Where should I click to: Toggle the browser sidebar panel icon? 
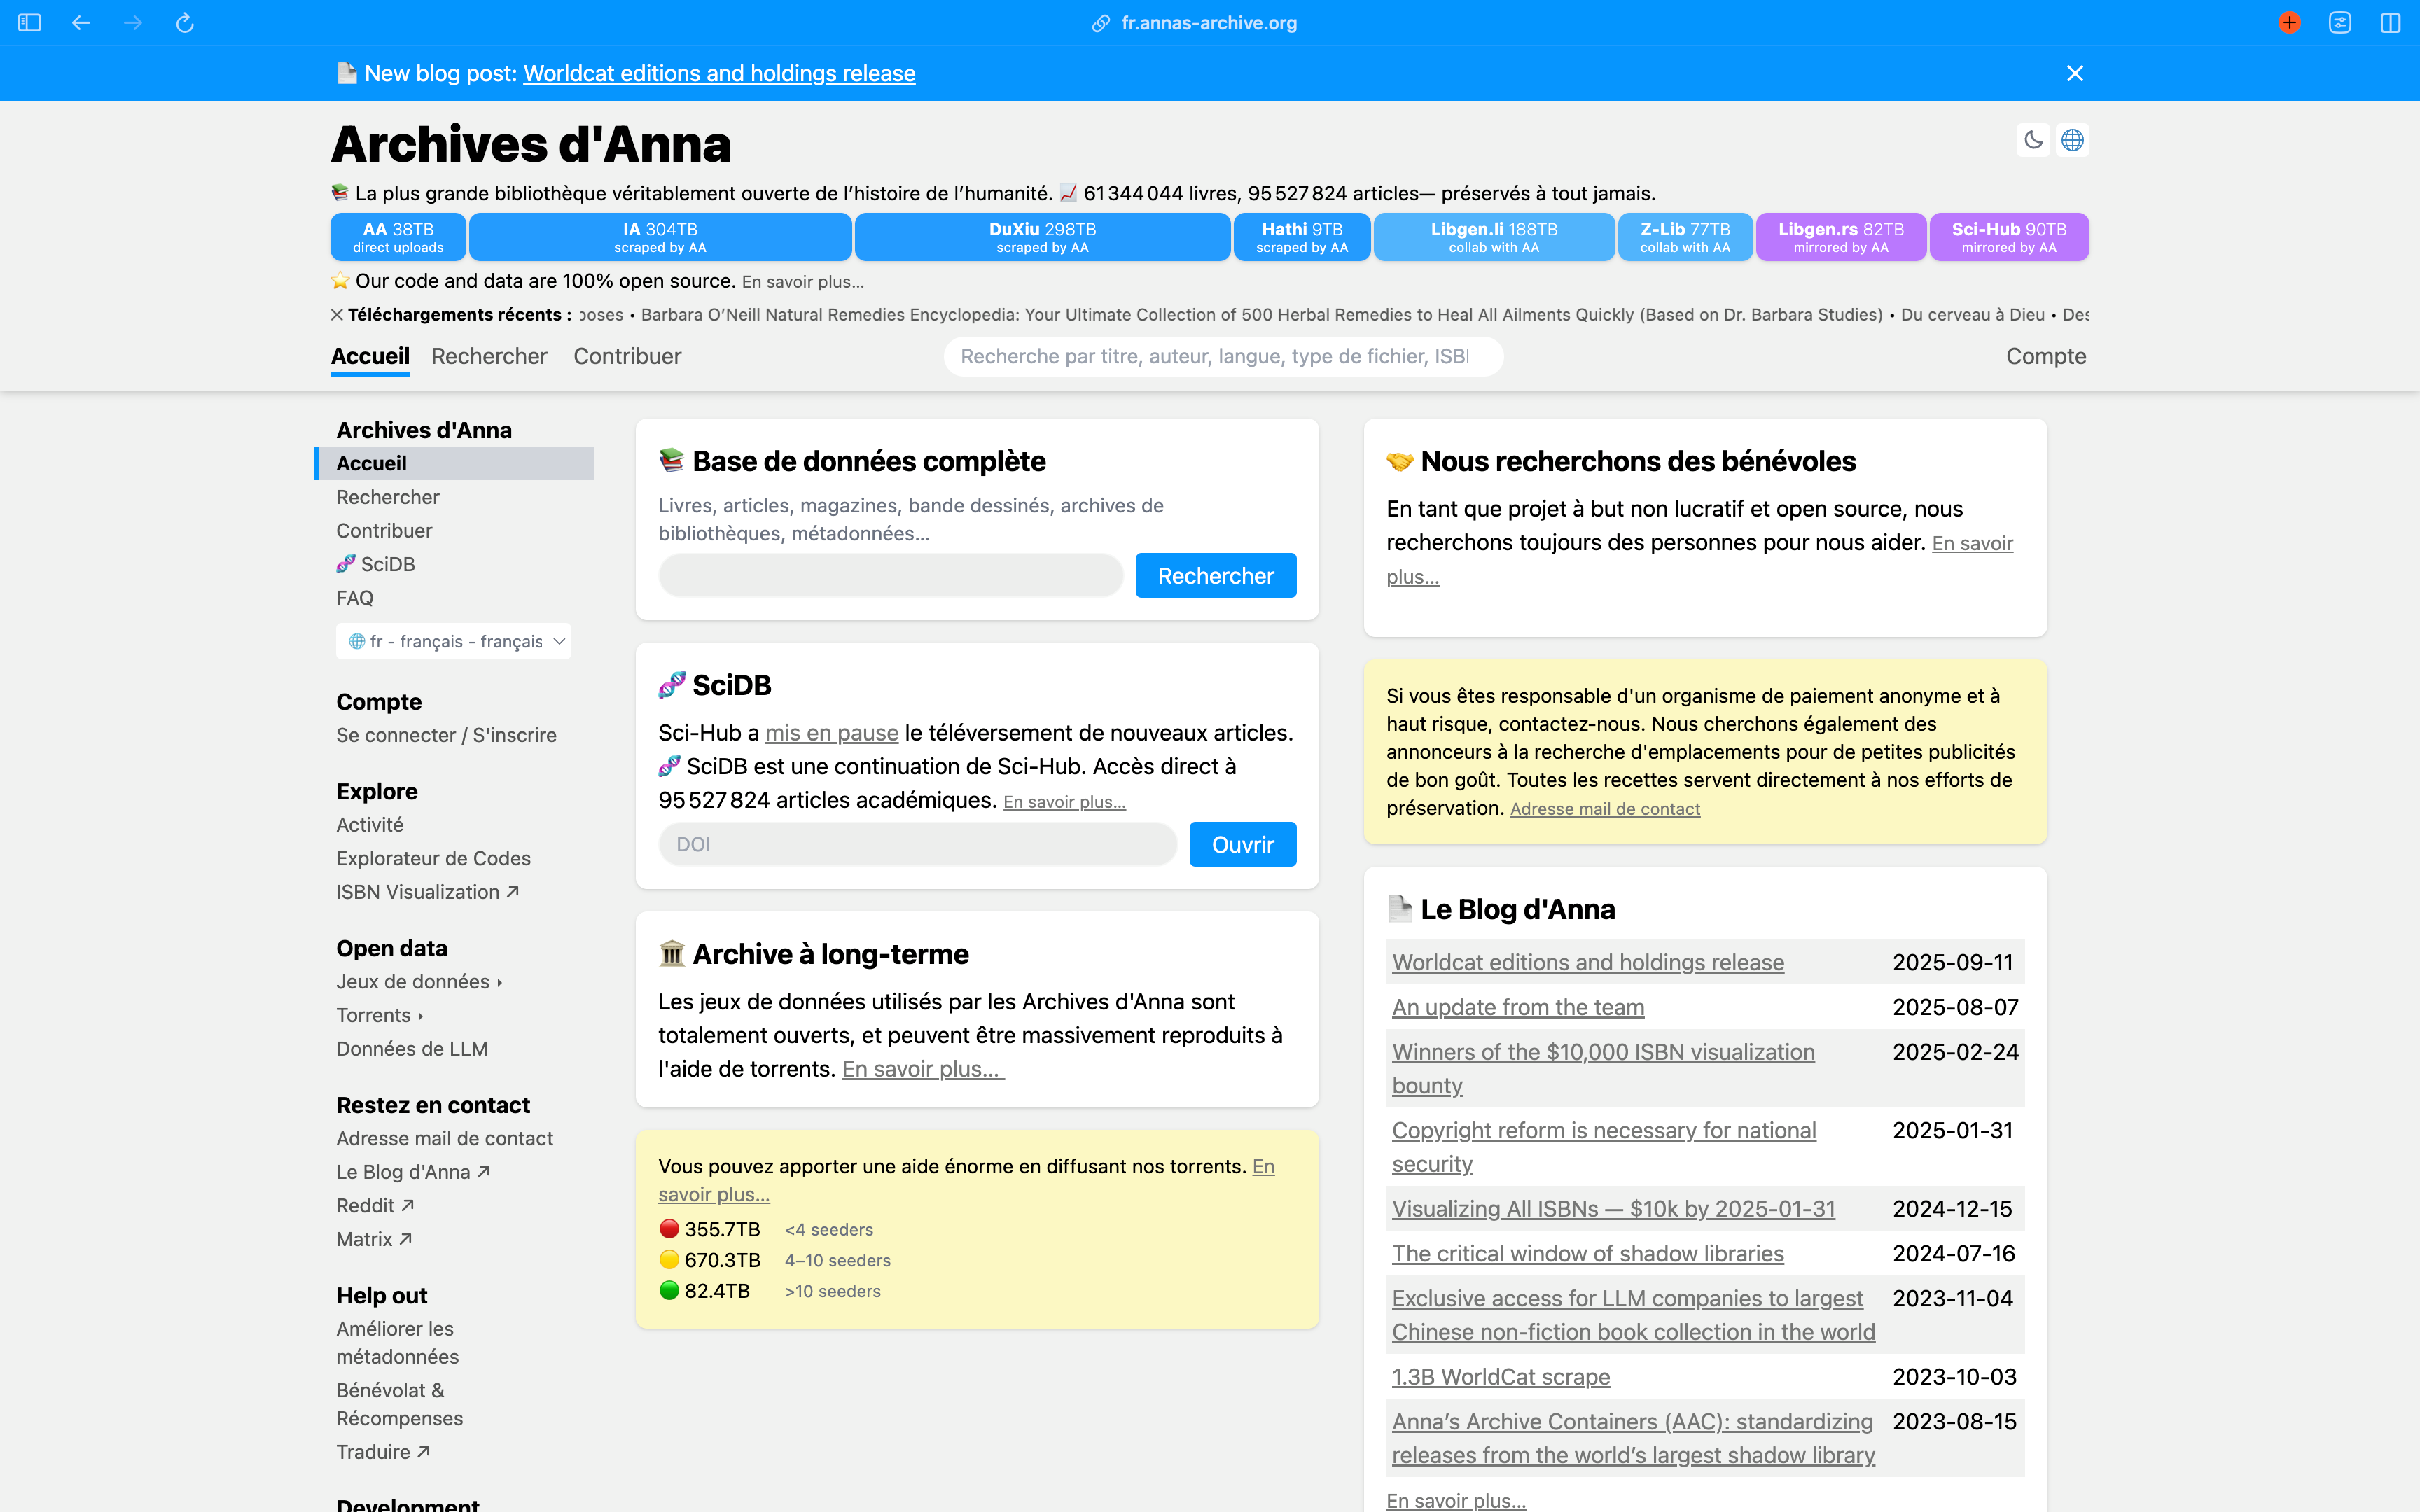click(29, 23)
